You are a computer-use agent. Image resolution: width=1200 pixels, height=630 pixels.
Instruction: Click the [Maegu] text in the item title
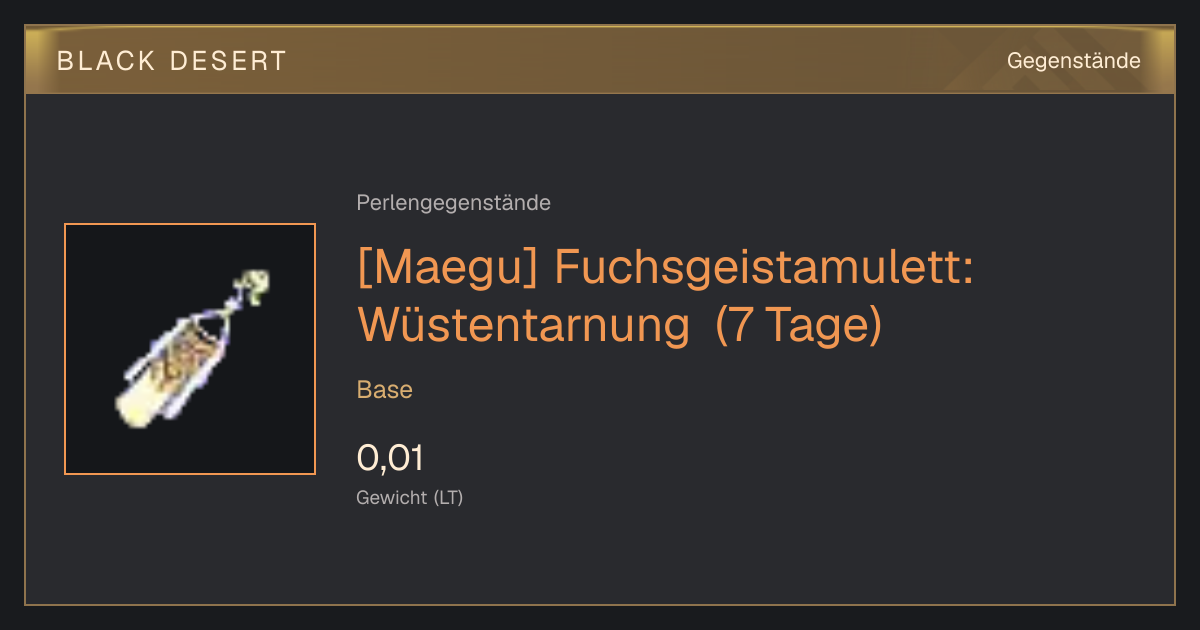pos(448,270)
